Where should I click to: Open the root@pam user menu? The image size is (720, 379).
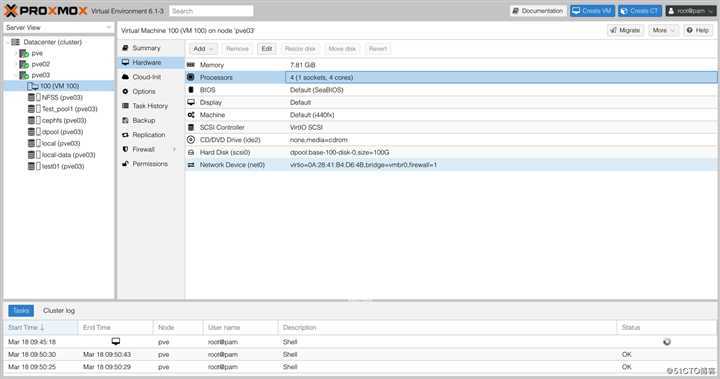coord(691,11)
